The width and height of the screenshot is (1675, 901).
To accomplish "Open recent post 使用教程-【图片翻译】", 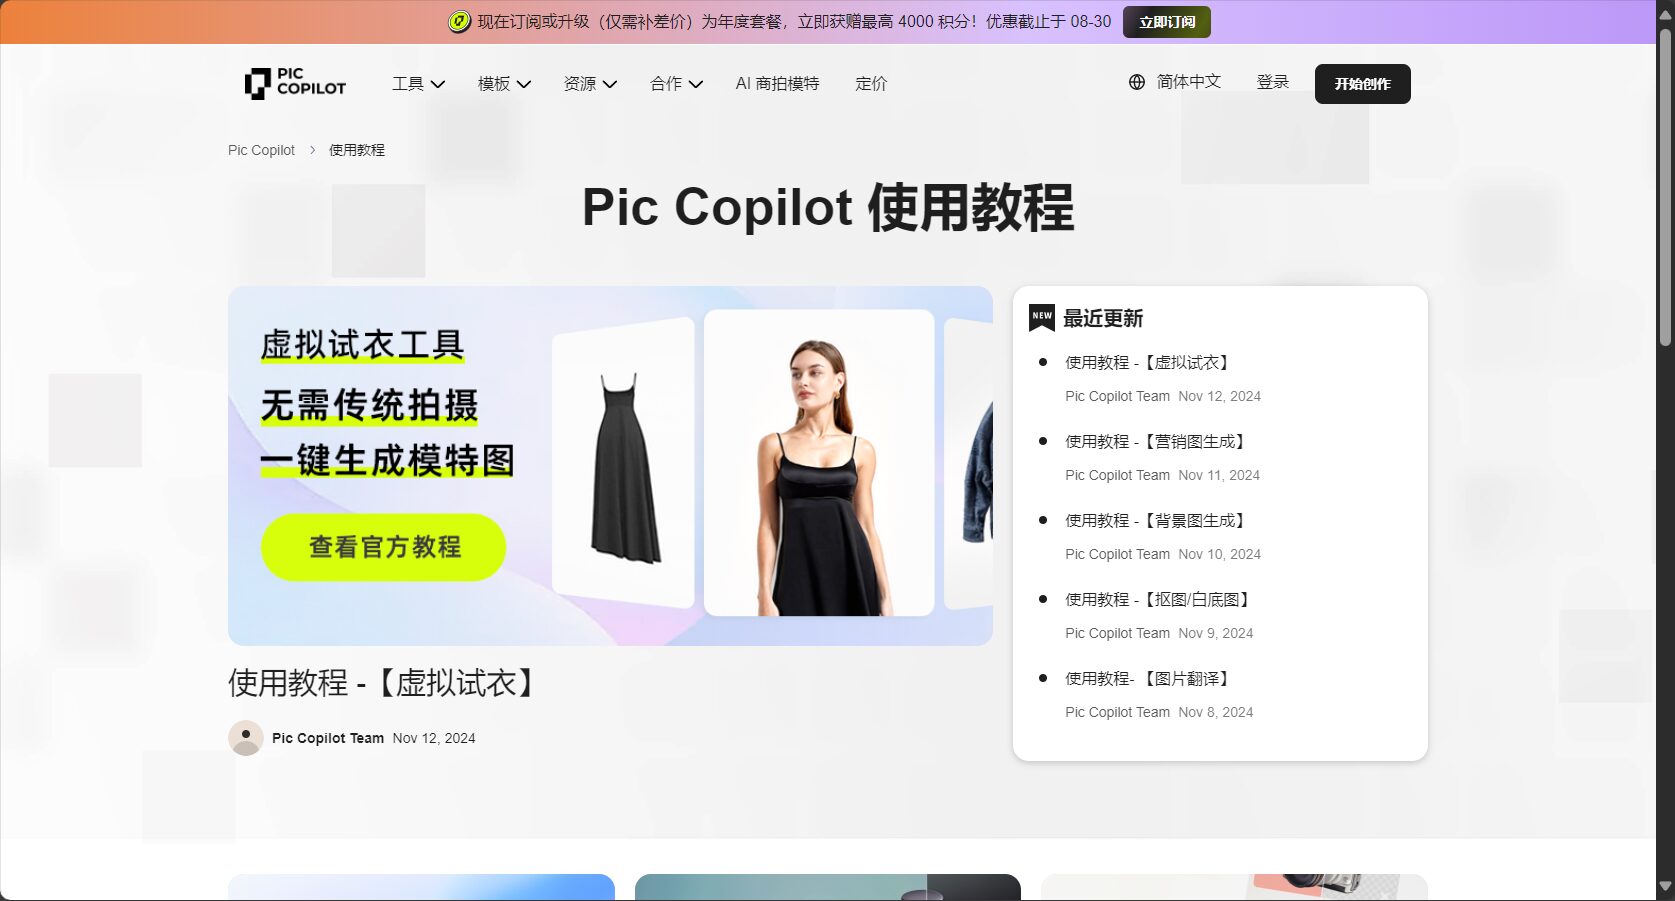I will coord(1151,678).
